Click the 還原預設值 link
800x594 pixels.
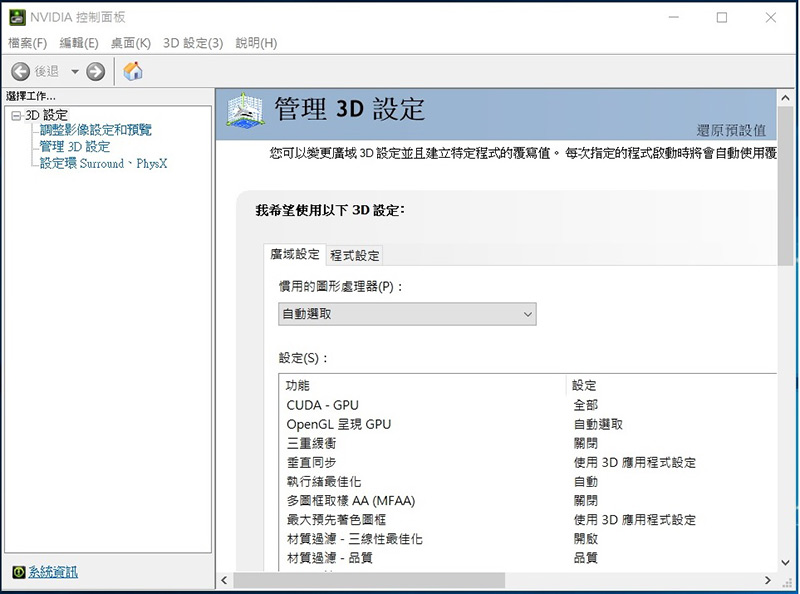tap(731, 131)
